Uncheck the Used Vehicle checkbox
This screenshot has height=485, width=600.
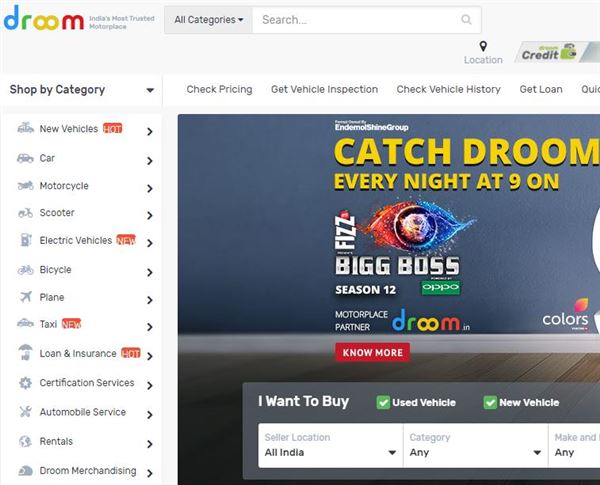tap(383, 402)
